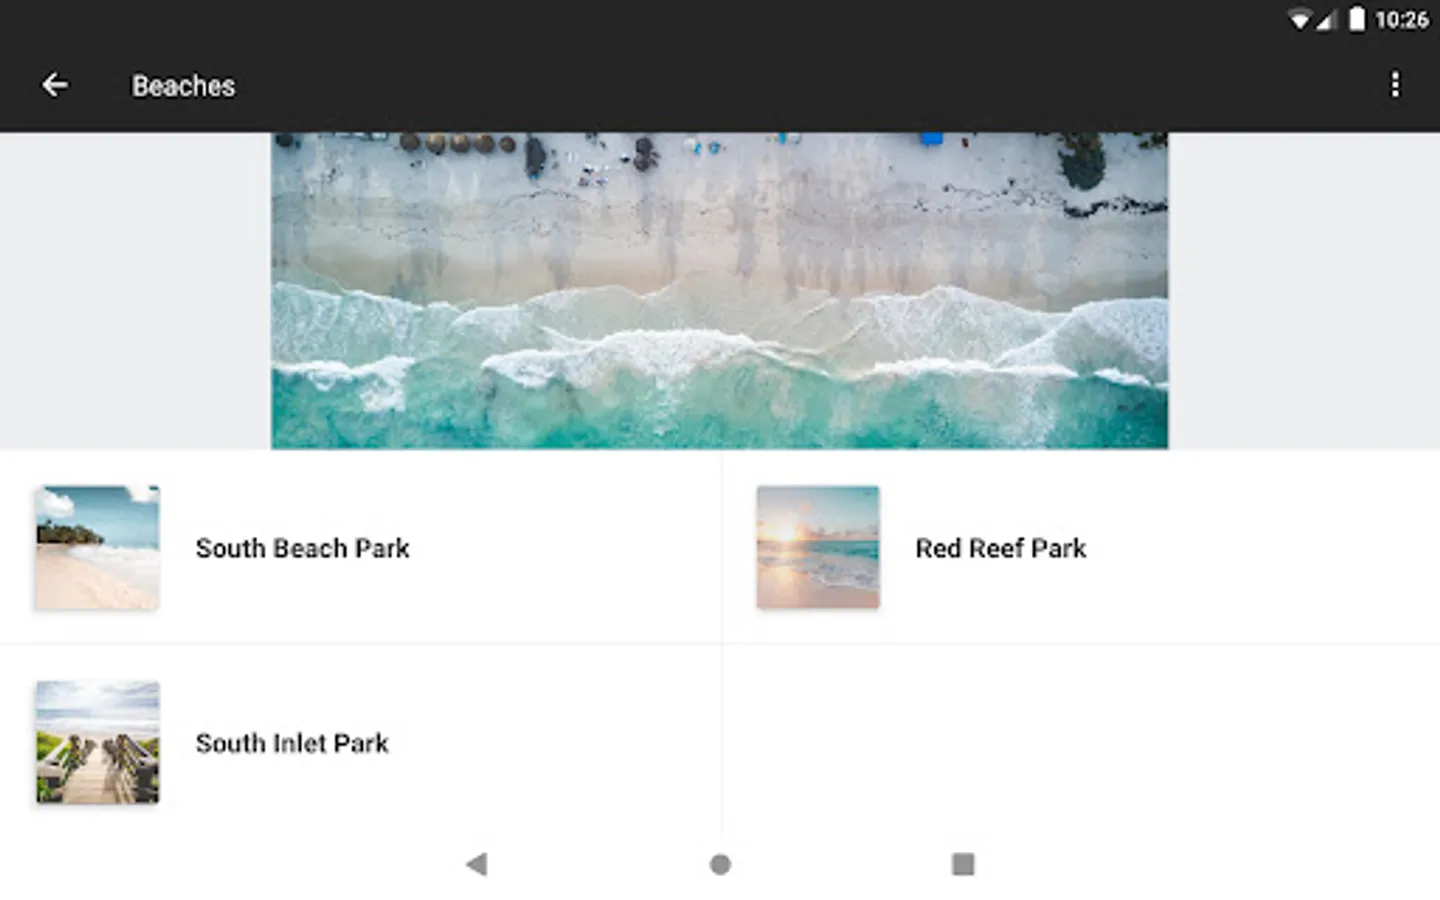The width and height of the screenshot is (1440, 900).
Task: Tap the Android home circle button
Action: pos(720,864)
